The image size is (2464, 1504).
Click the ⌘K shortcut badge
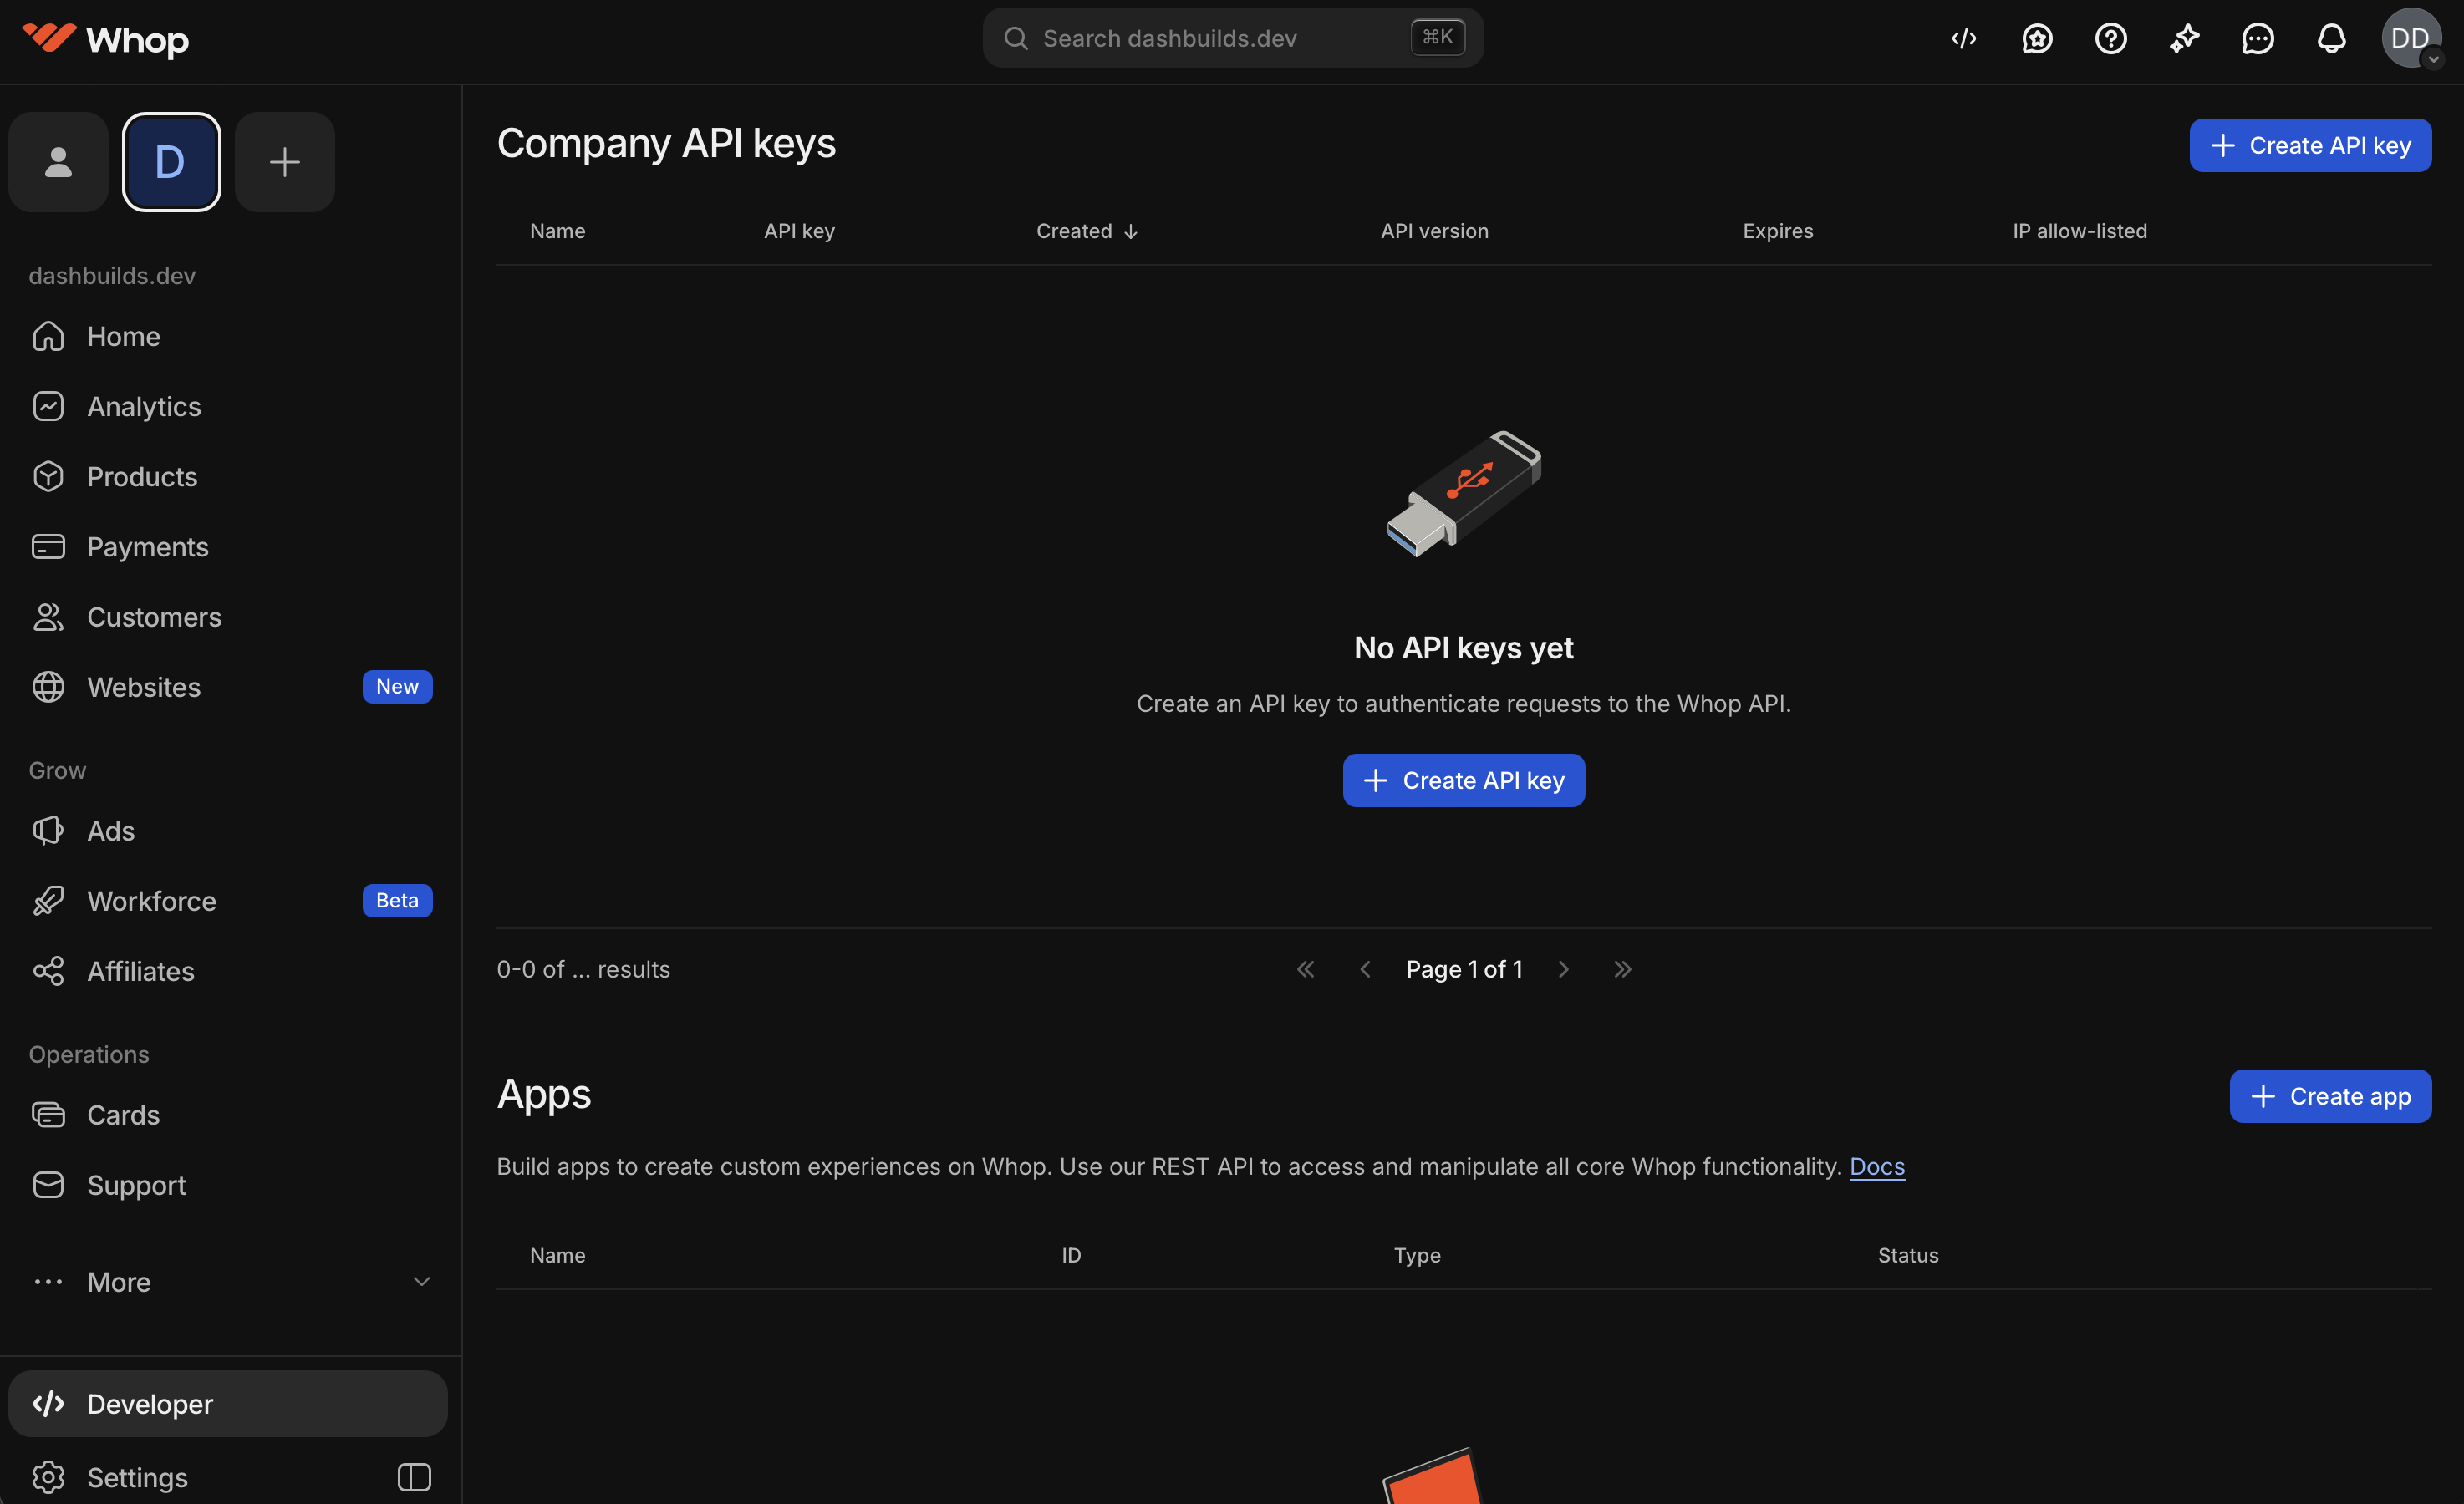click(1438, 37)
